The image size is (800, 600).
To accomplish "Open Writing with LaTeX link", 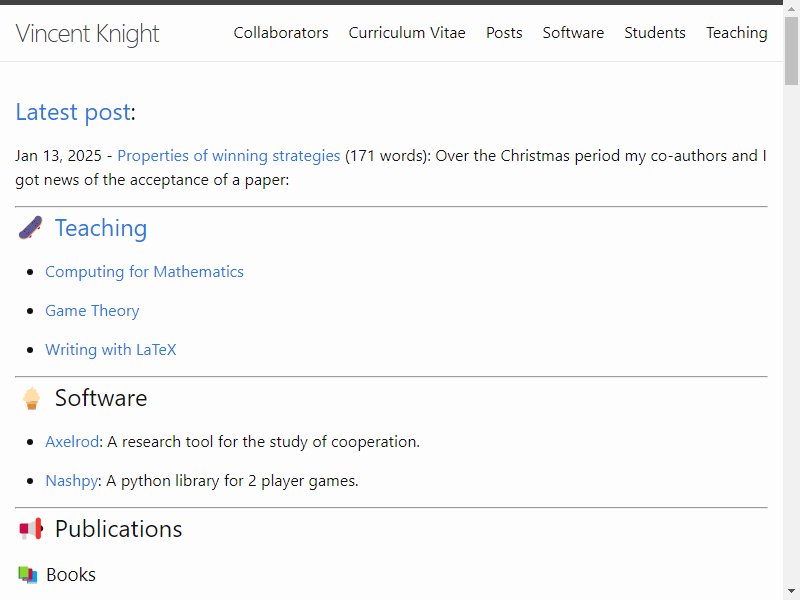I will pyautogui.click(x=111, y=349).
